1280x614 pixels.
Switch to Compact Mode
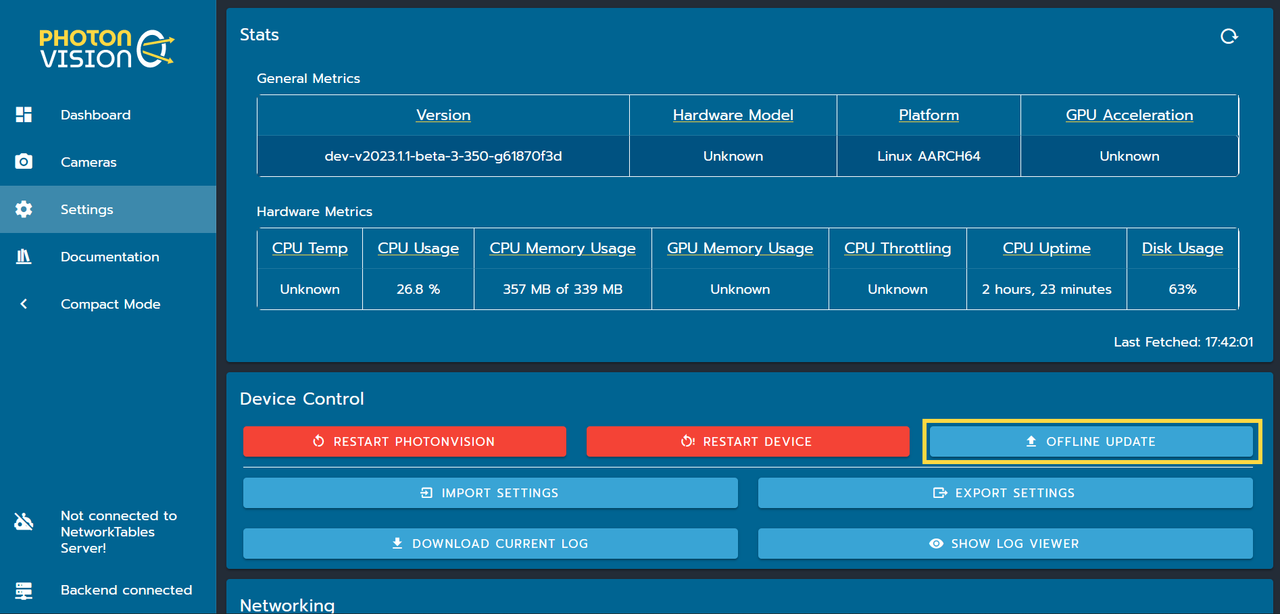click(108, 304)
